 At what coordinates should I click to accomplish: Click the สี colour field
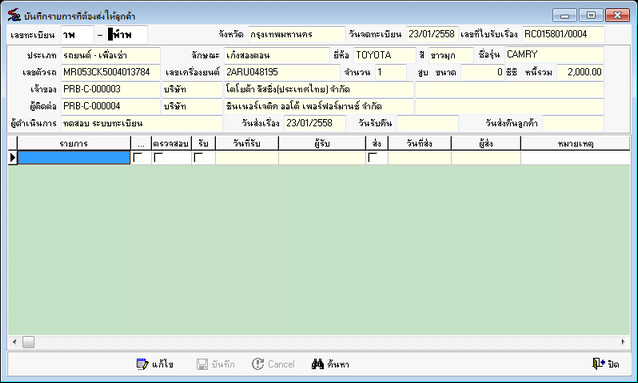pyautogui.click(x=451, y=55)
